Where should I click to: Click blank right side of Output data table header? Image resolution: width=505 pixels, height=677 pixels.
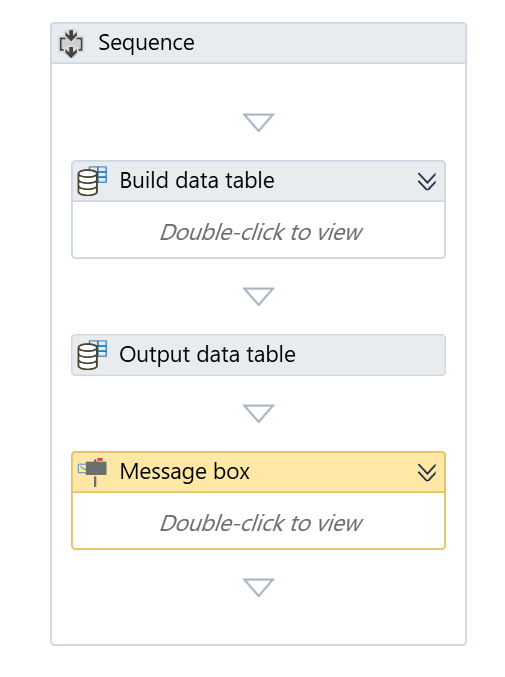369,355
